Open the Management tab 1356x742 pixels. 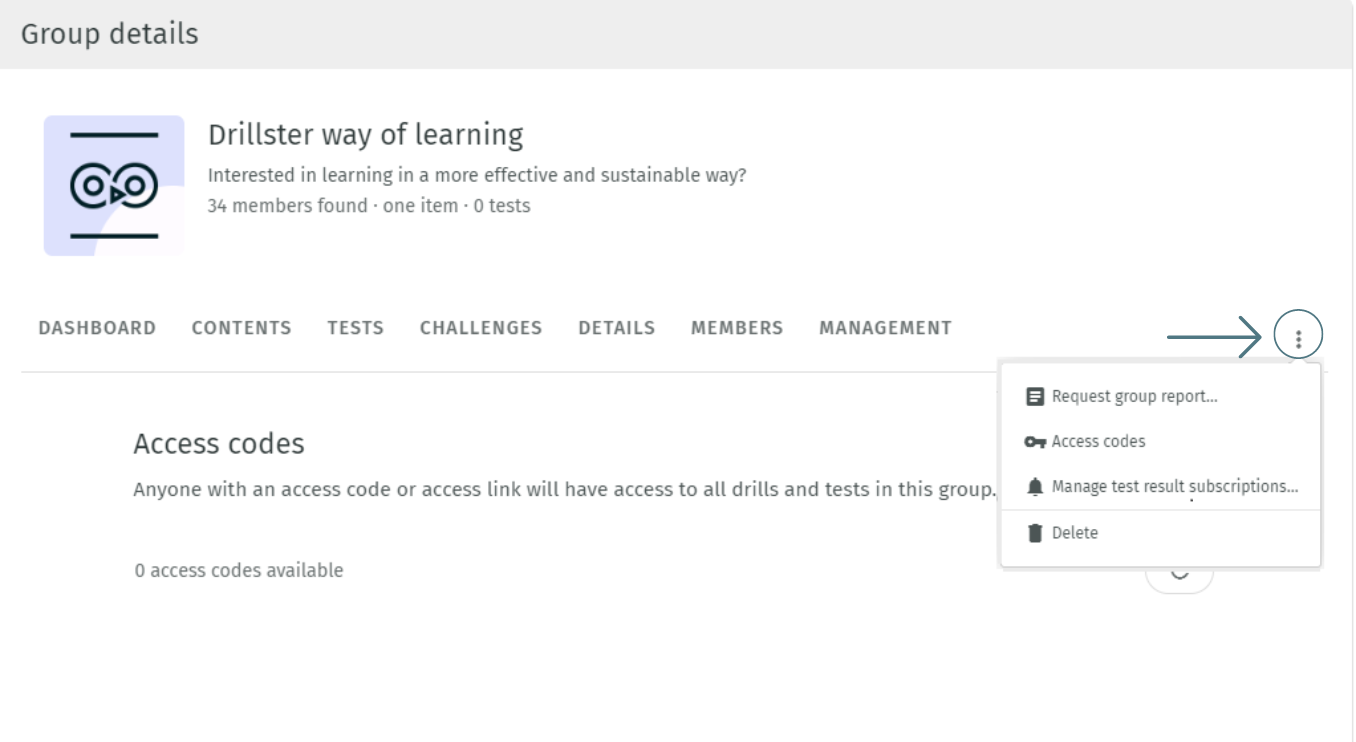(x=885, y=328)
